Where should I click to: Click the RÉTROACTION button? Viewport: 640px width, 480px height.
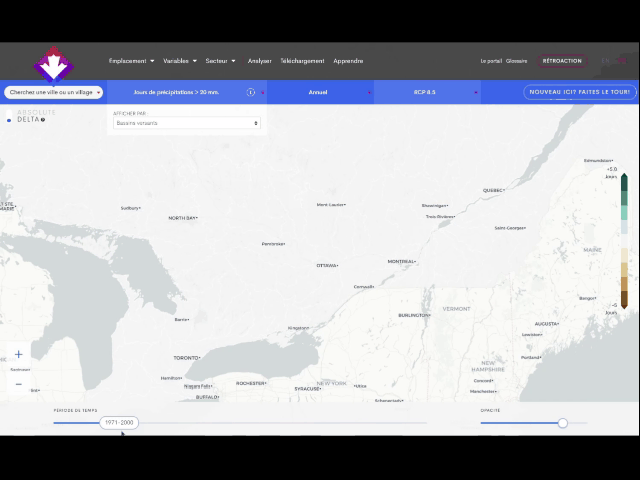562,61
